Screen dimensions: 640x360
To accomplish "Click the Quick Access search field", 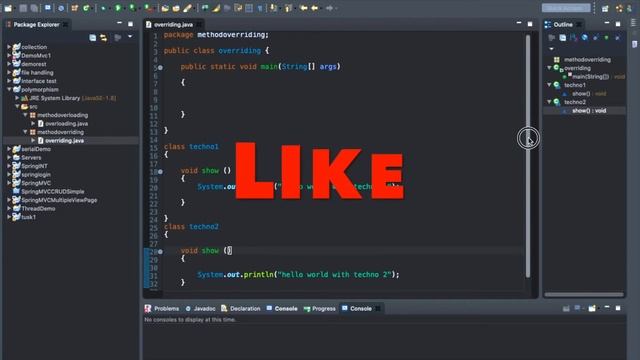I will point(566,8).
